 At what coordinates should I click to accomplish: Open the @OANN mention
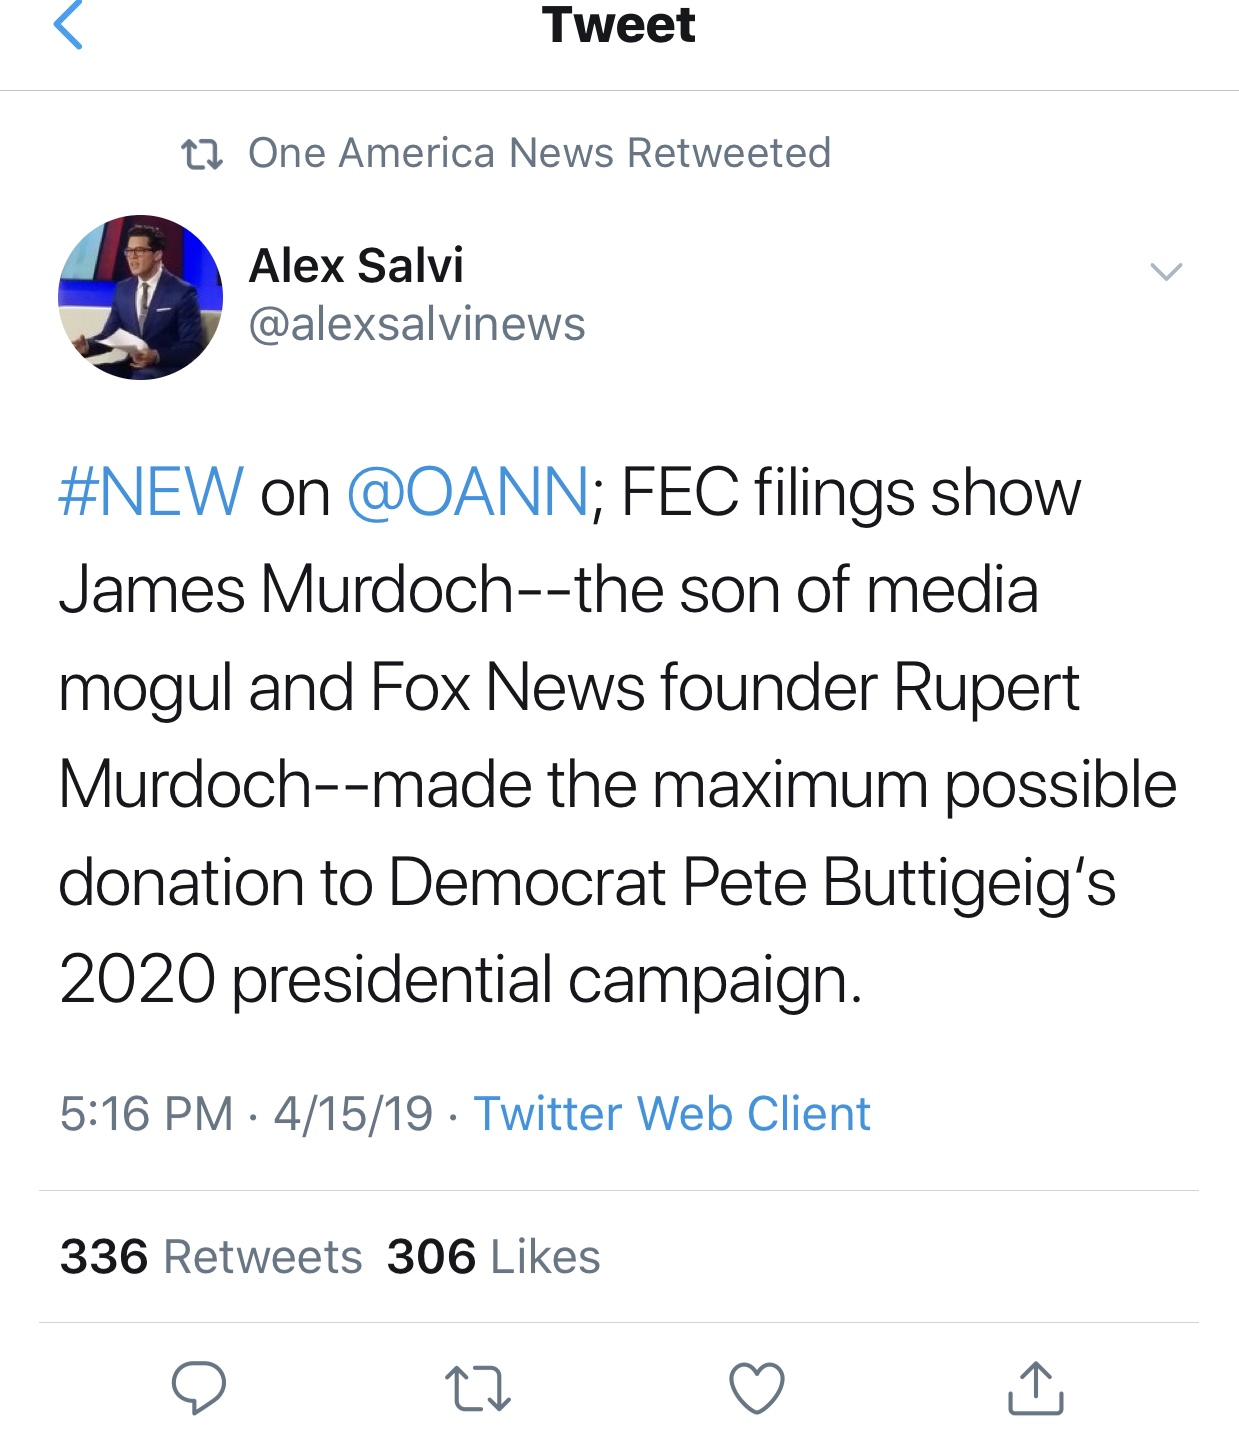pyautogui.click(x=468, y=492)
